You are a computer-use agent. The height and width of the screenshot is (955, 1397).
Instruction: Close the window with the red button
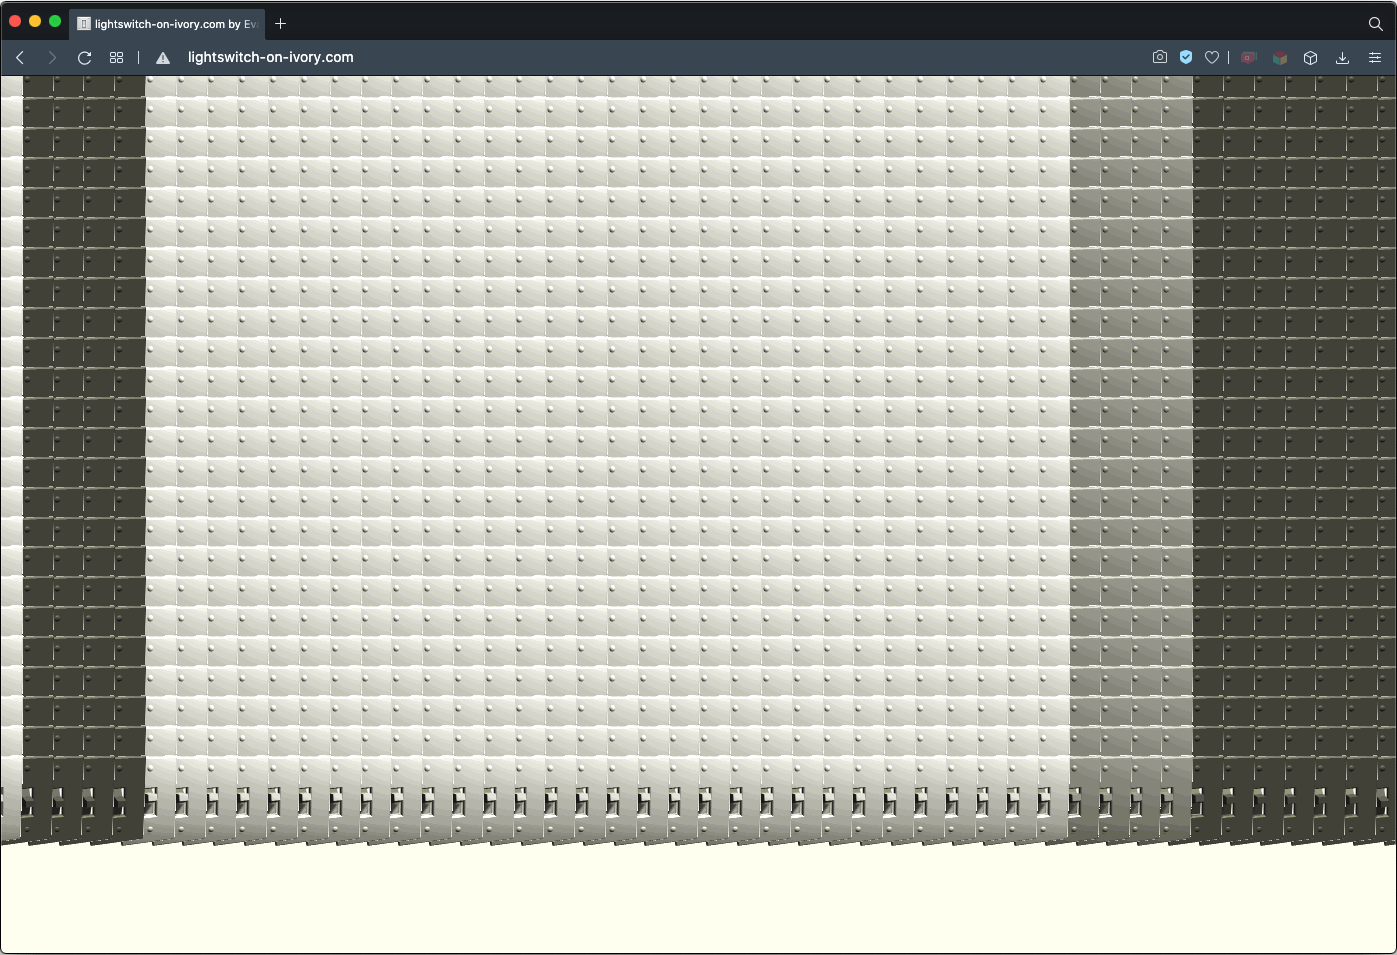point(15,21)
